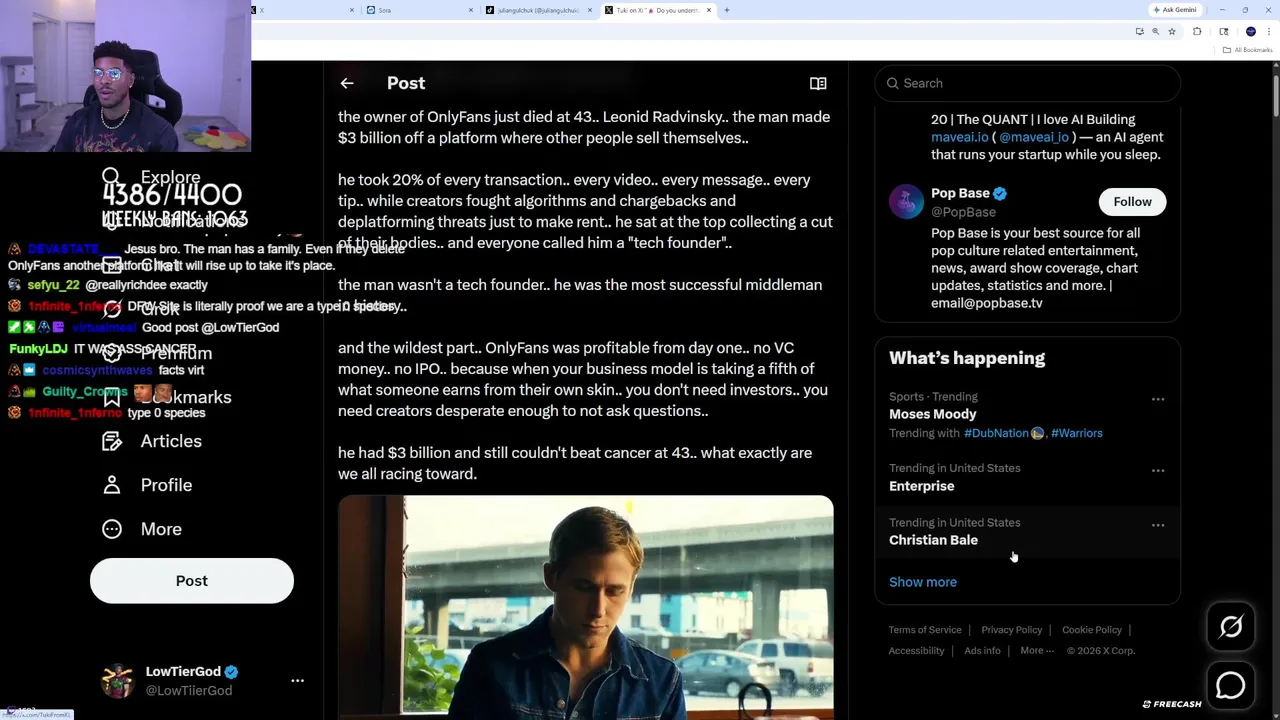Close the Sora browser tab
The height and width of the screenshot is (720, 1280).
pyautogui.click(x=471, y=10)
